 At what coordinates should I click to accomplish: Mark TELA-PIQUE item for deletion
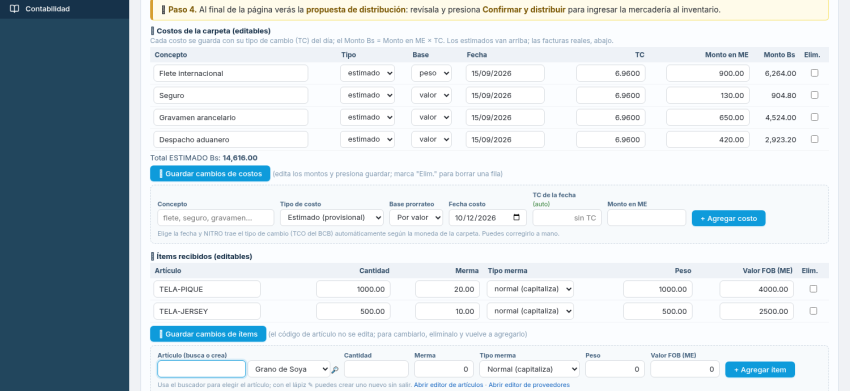coord(813,289)
